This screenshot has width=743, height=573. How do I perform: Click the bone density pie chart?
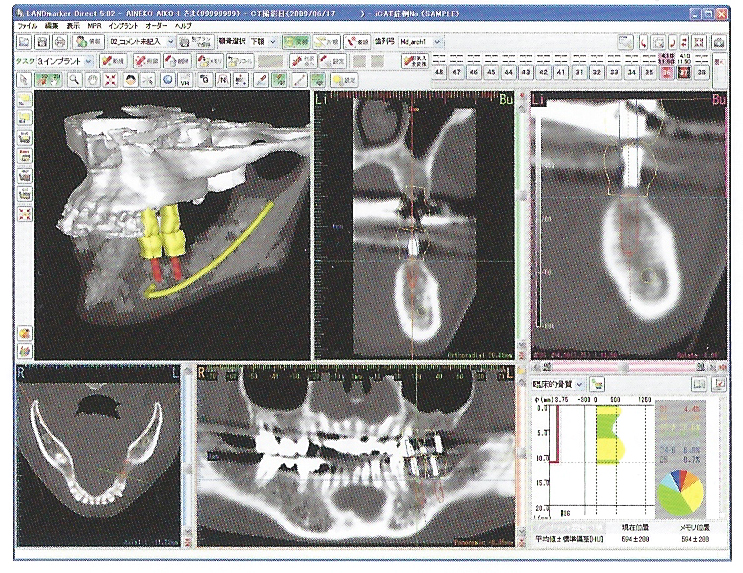pos(681,490)
